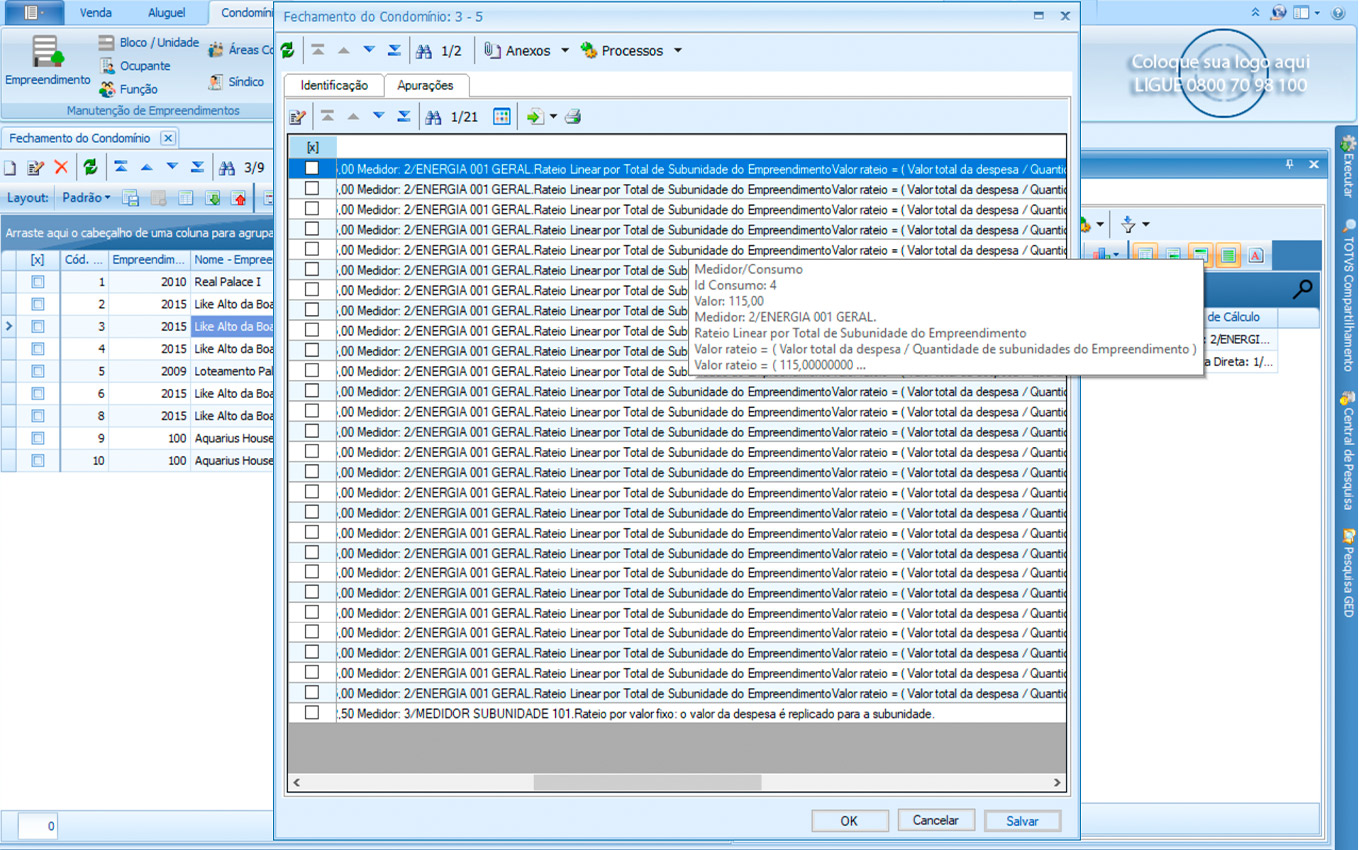Screen dimensions: 1360x850
Task: Open the column grid selector icon
Action: click(502, 117)
